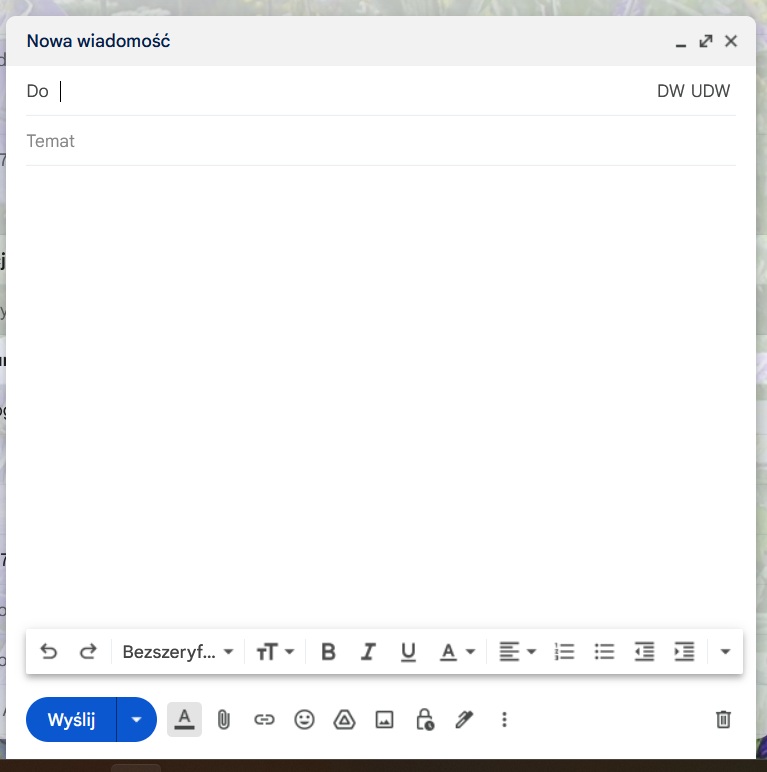Click the attach files paperclip icon
This screenshot has height=772, width=767.
tap(224, 719)
